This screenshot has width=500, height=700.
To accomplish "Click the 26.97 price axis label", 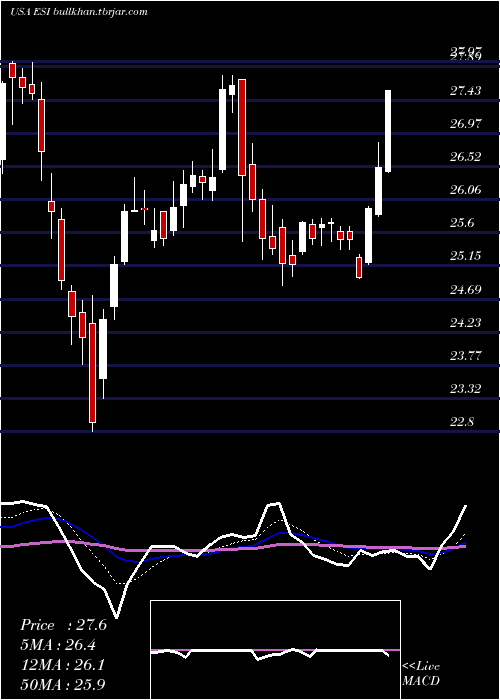I will (x=466, y=124).
